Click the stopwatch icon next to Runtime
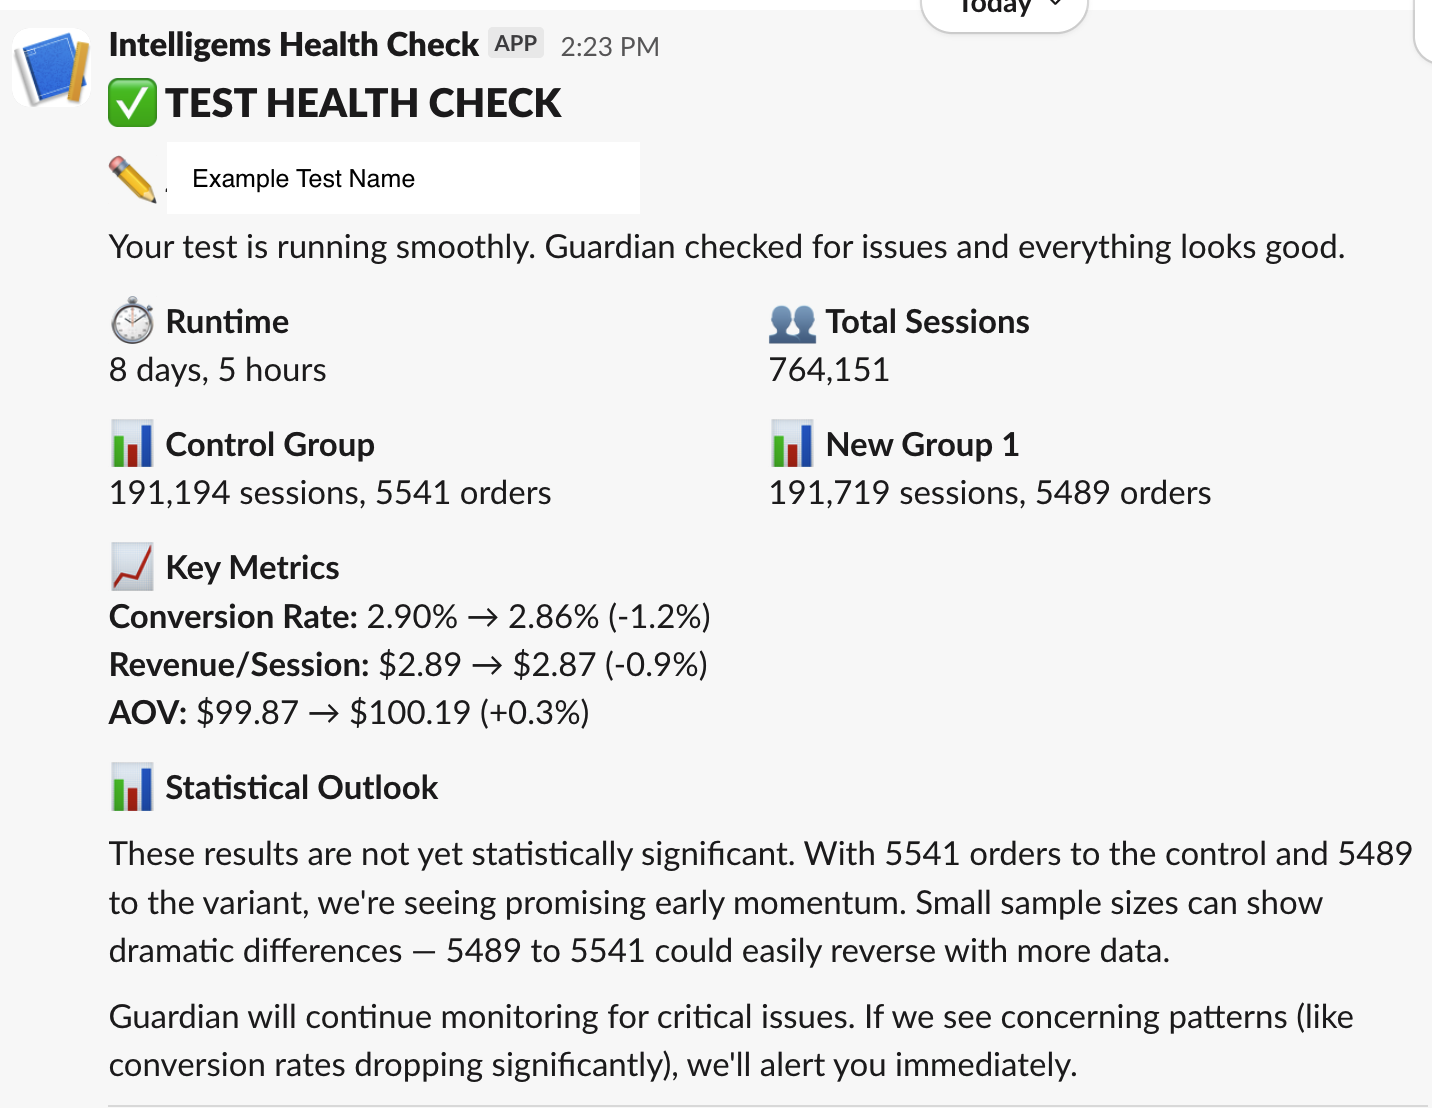The width and height of the screenshot is (1432, 1108). pyautogui.click(x=132, y=321)
